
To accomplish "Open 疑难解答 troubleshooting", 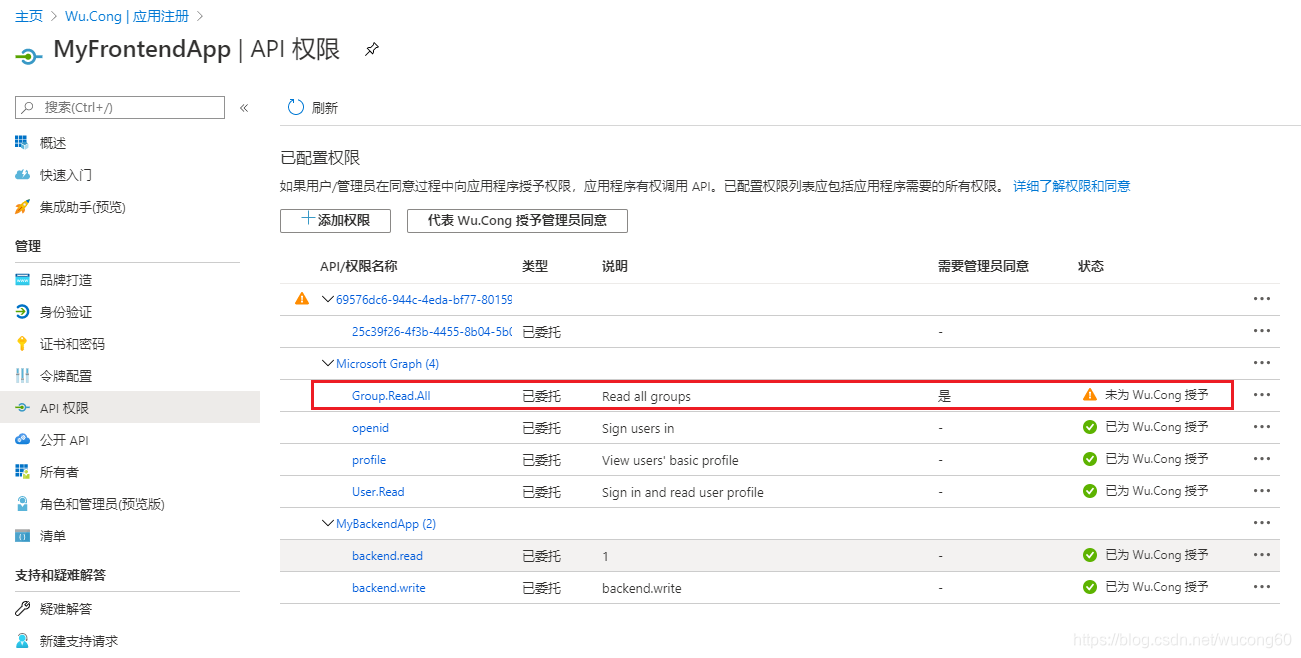I will tap(66, 609).
